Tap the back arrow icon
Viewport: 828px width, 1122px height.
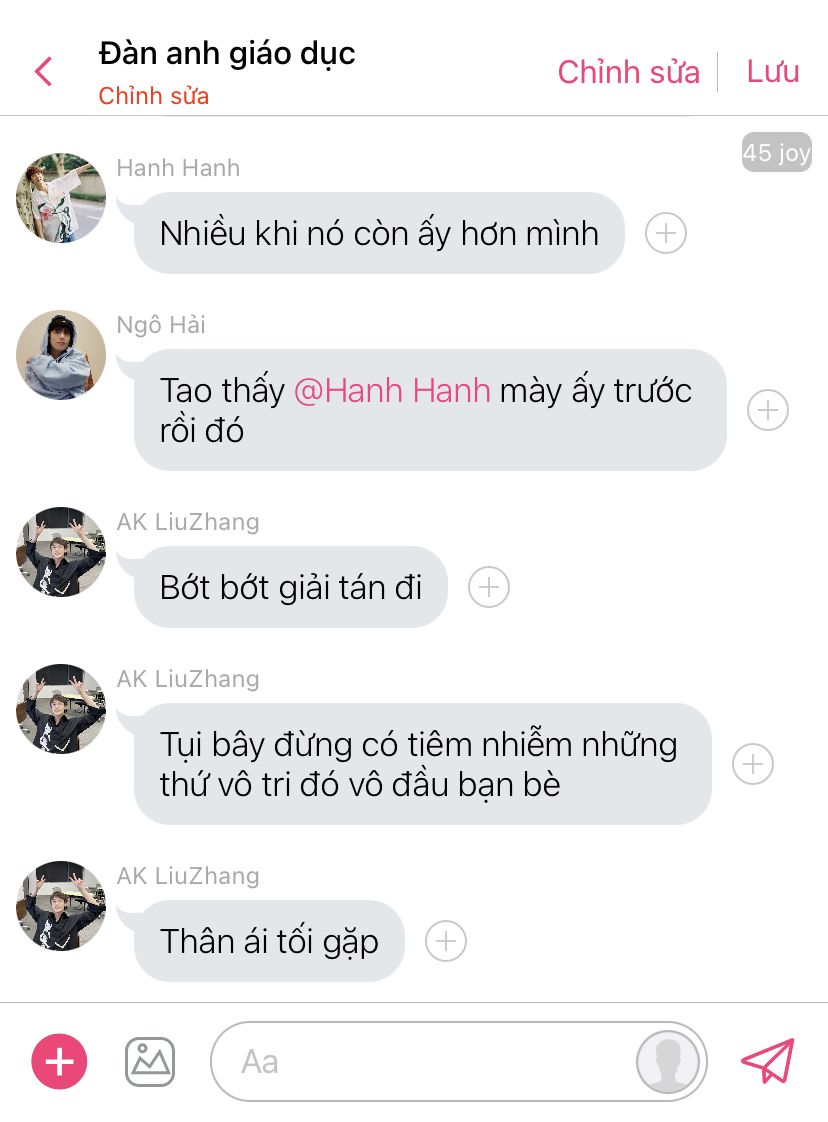tap(44, 72)
